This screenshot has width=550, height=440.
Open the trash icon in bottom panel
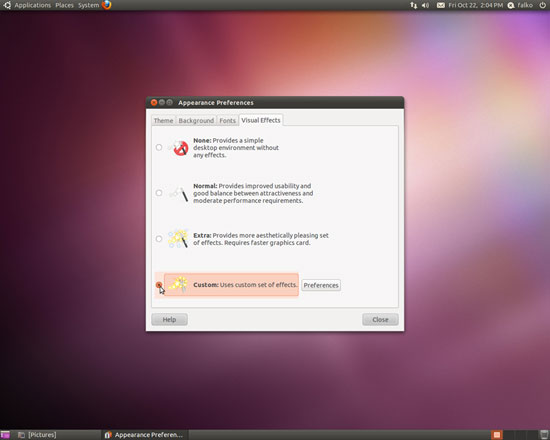pyautogui.click(x=544, y=435)
